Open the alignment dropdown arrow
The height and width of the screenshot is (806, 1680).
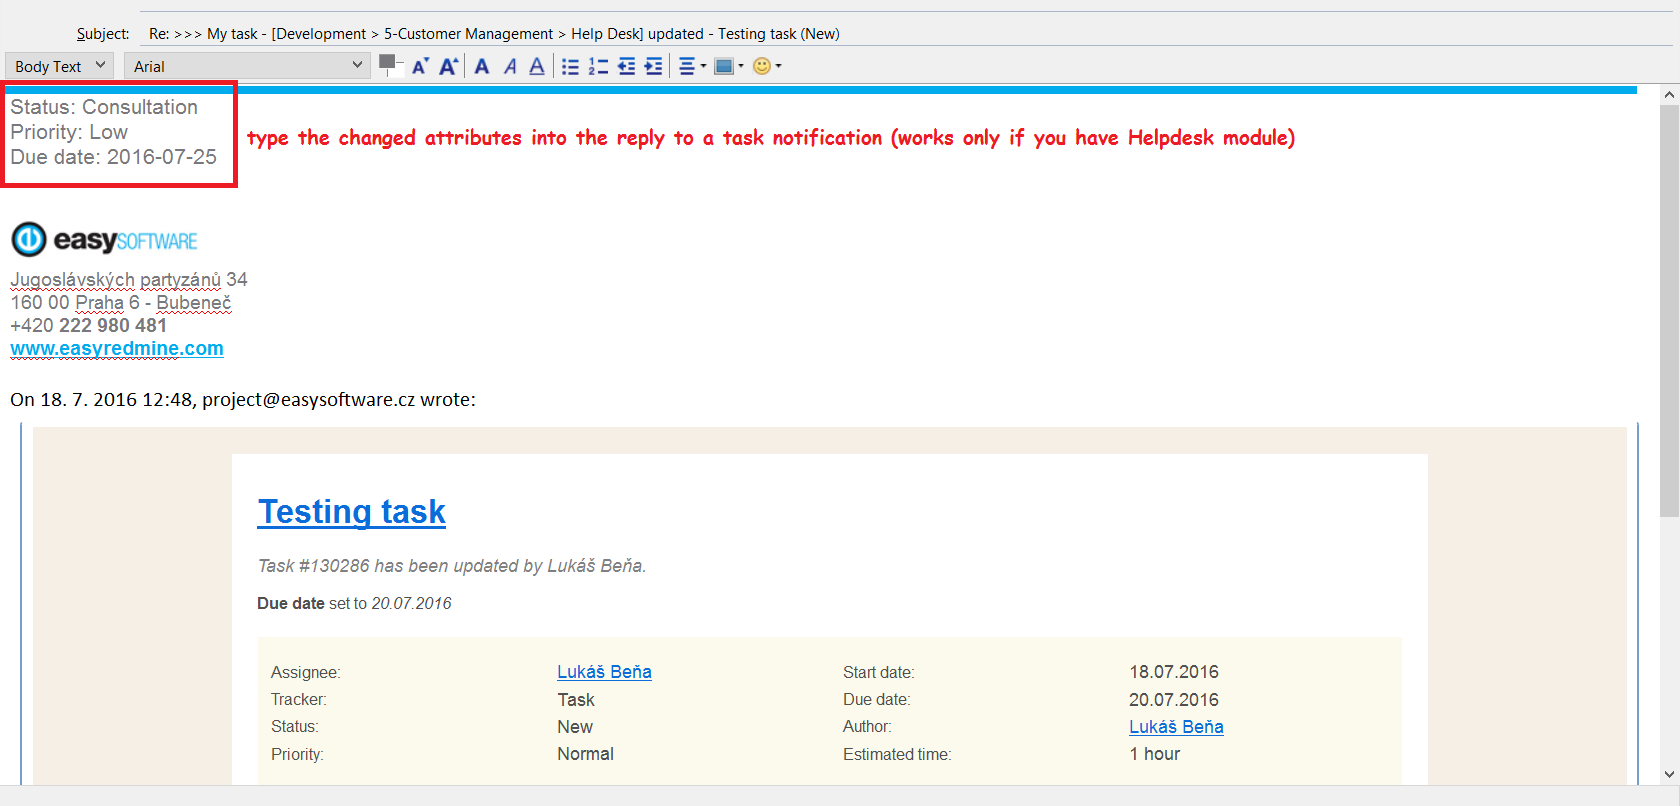[704, 66]
